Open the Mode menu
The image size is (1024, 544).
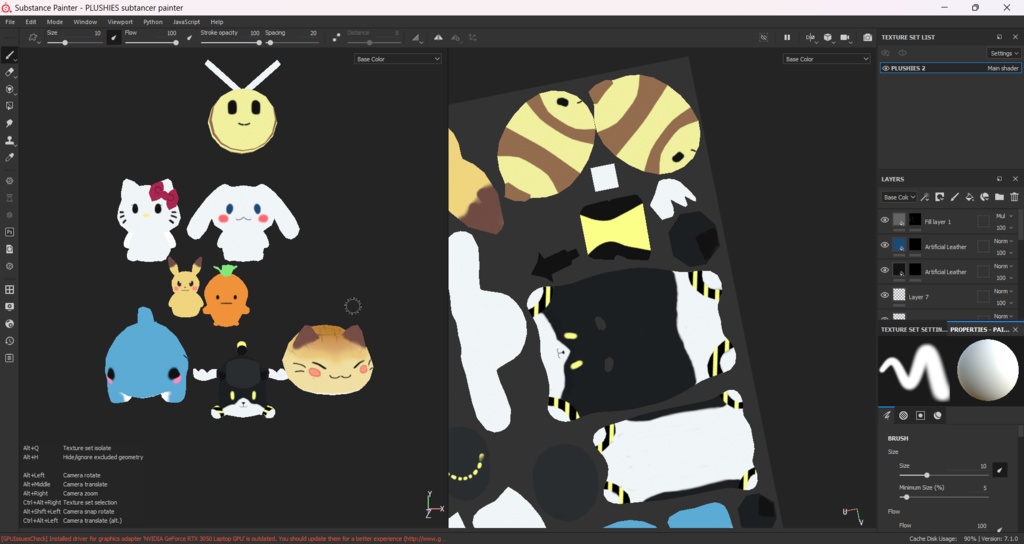55,22
